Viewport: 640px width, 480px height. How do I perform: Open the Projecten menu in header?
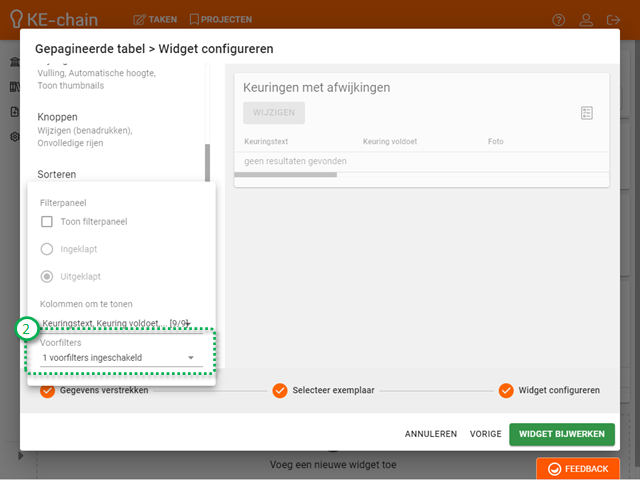[x=220, y=19]
